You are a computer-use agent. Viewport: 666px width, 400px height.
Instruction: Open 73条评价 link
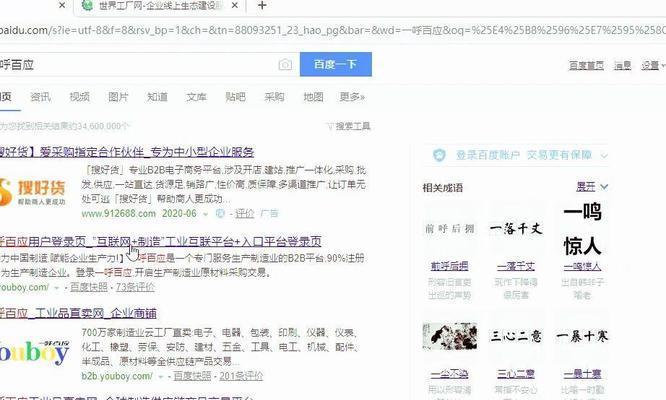tap(135, 287)
